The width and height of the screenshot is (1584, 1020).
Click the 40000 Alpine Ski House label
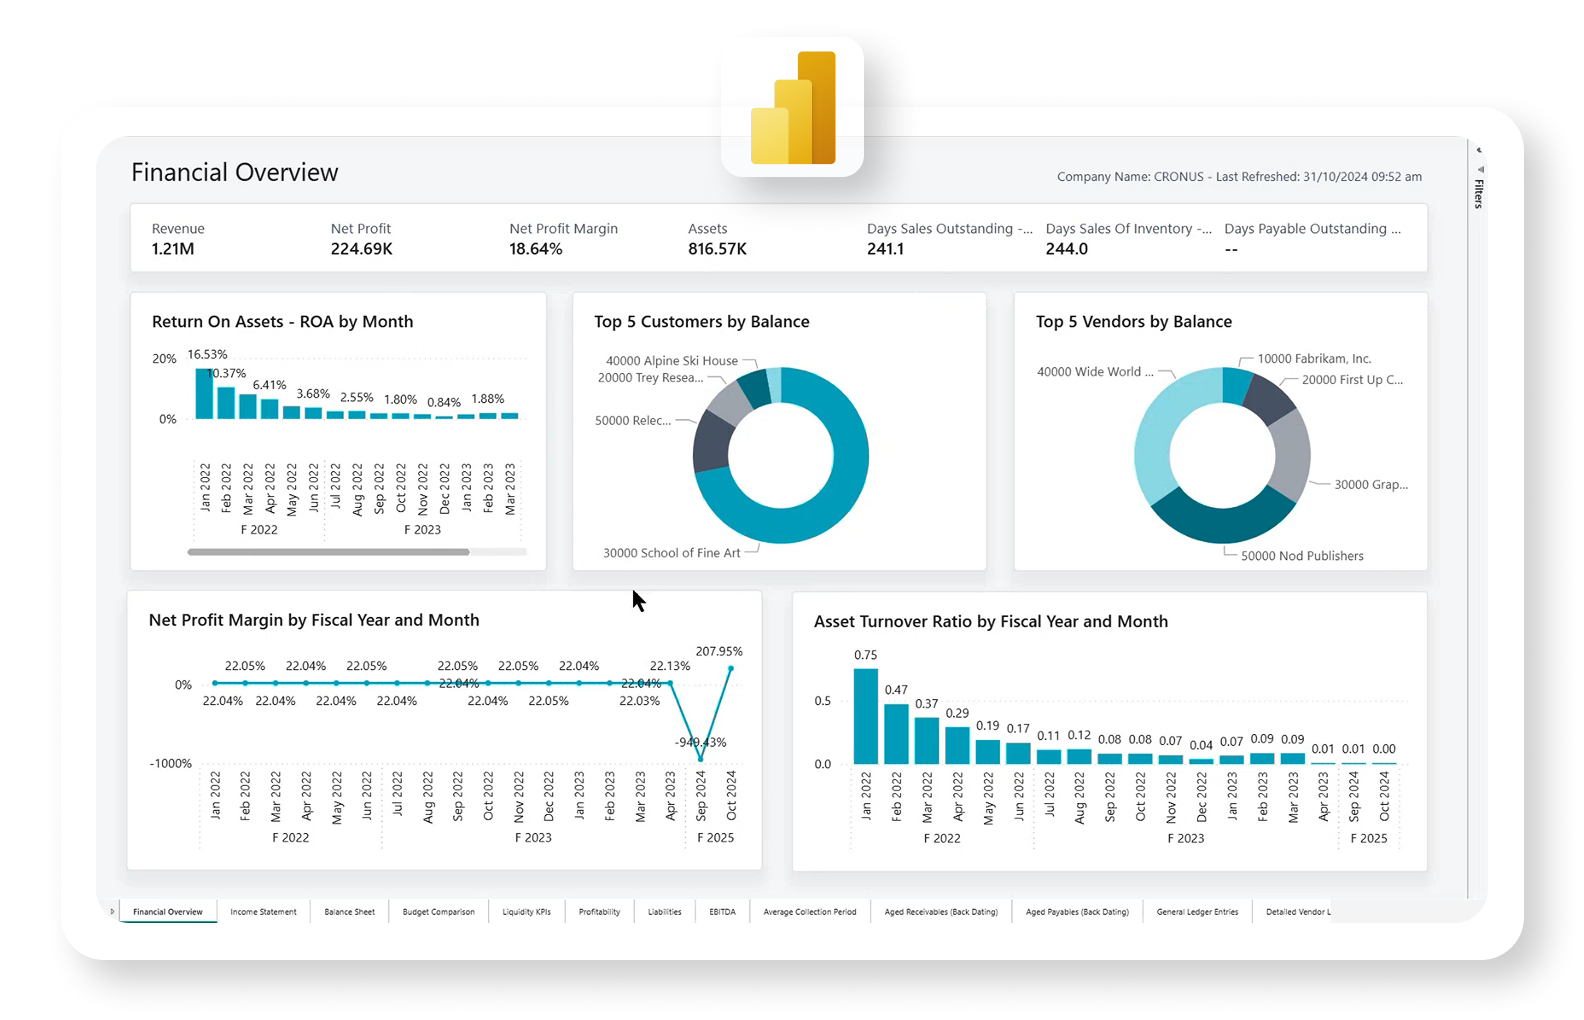point(672,361)
